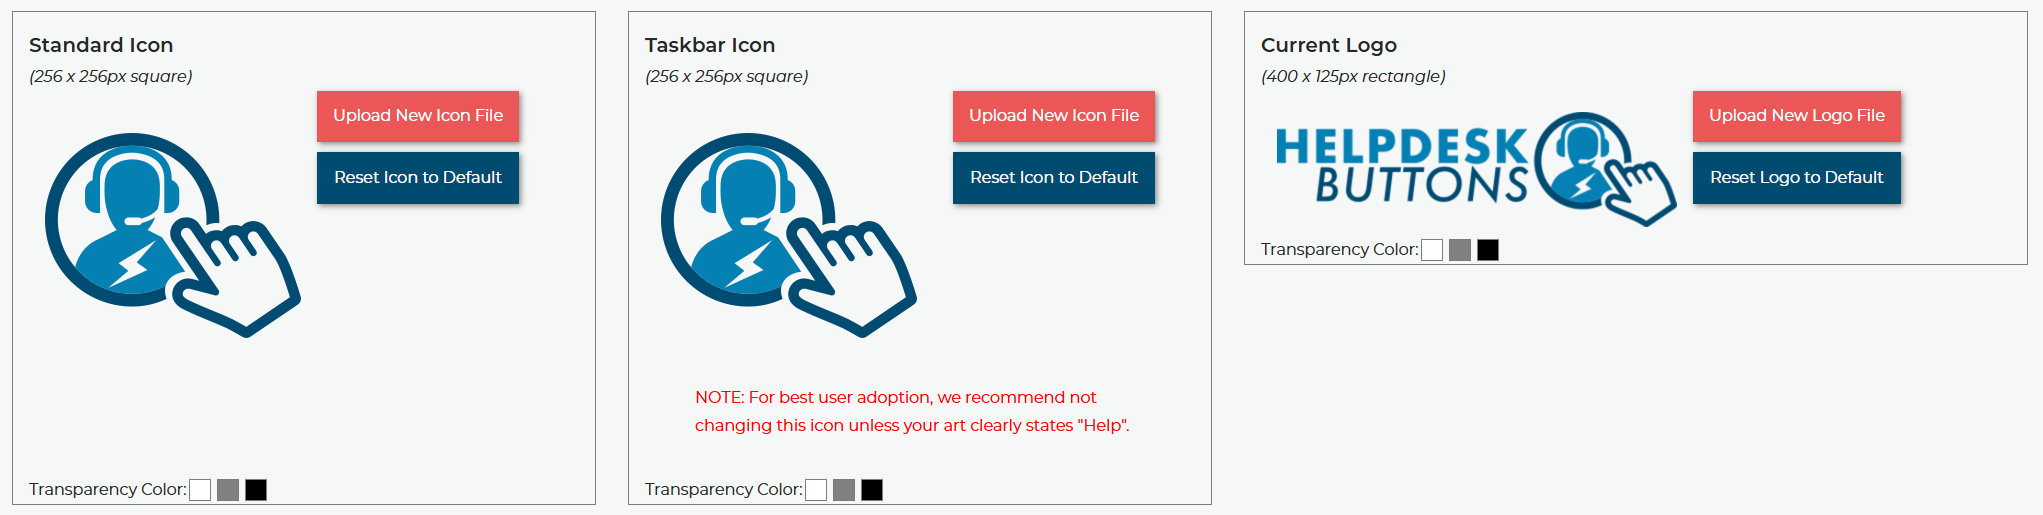Click the Current Logo heading
The image size is (2043, 515).
(1328, 45)
